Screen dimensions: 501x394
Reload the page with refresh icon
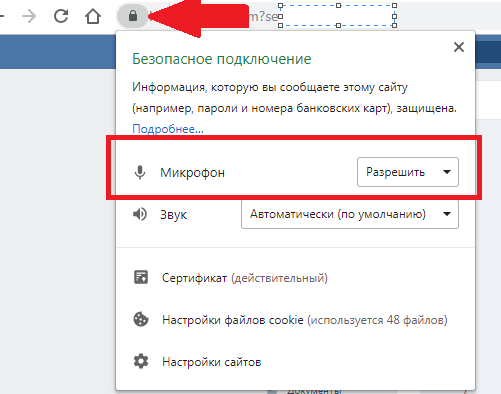click(61, 16)
